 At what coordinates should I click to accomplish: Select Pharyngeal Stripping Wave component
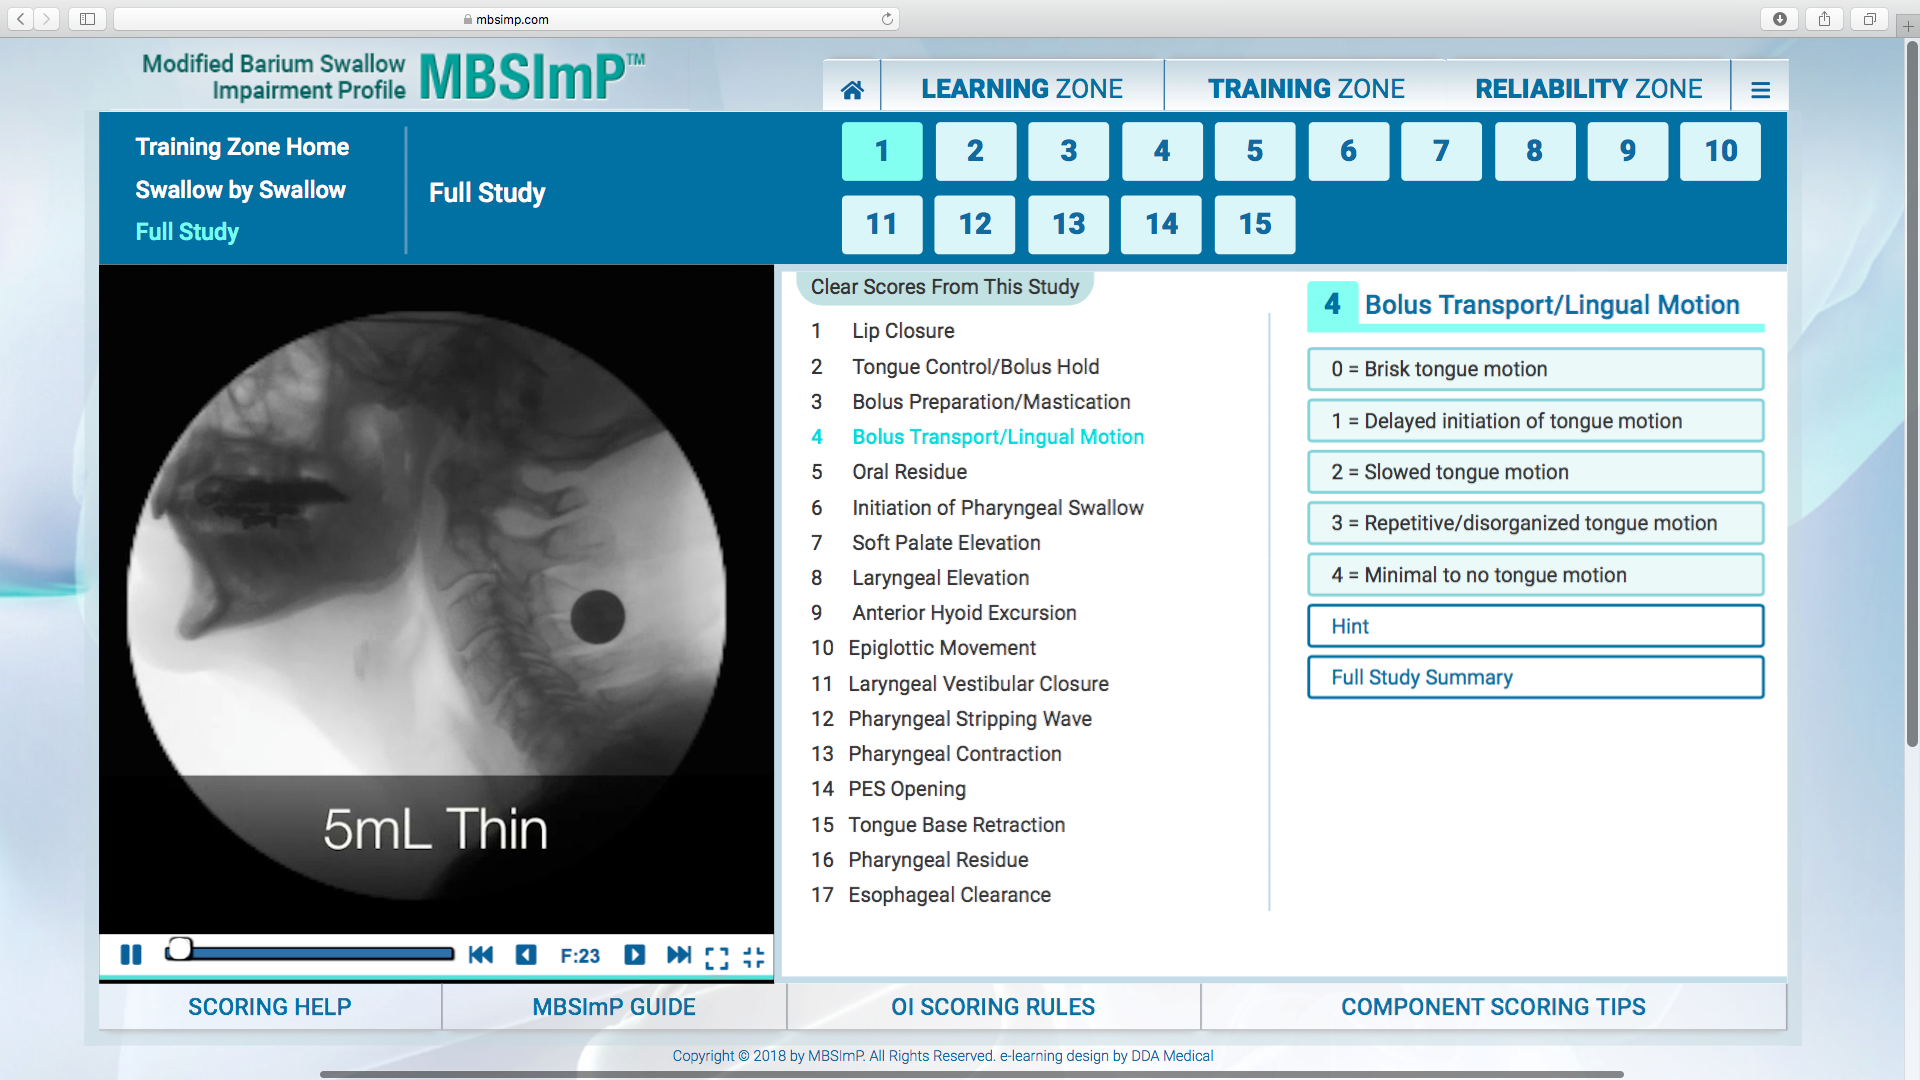click(x=970, y=719)
